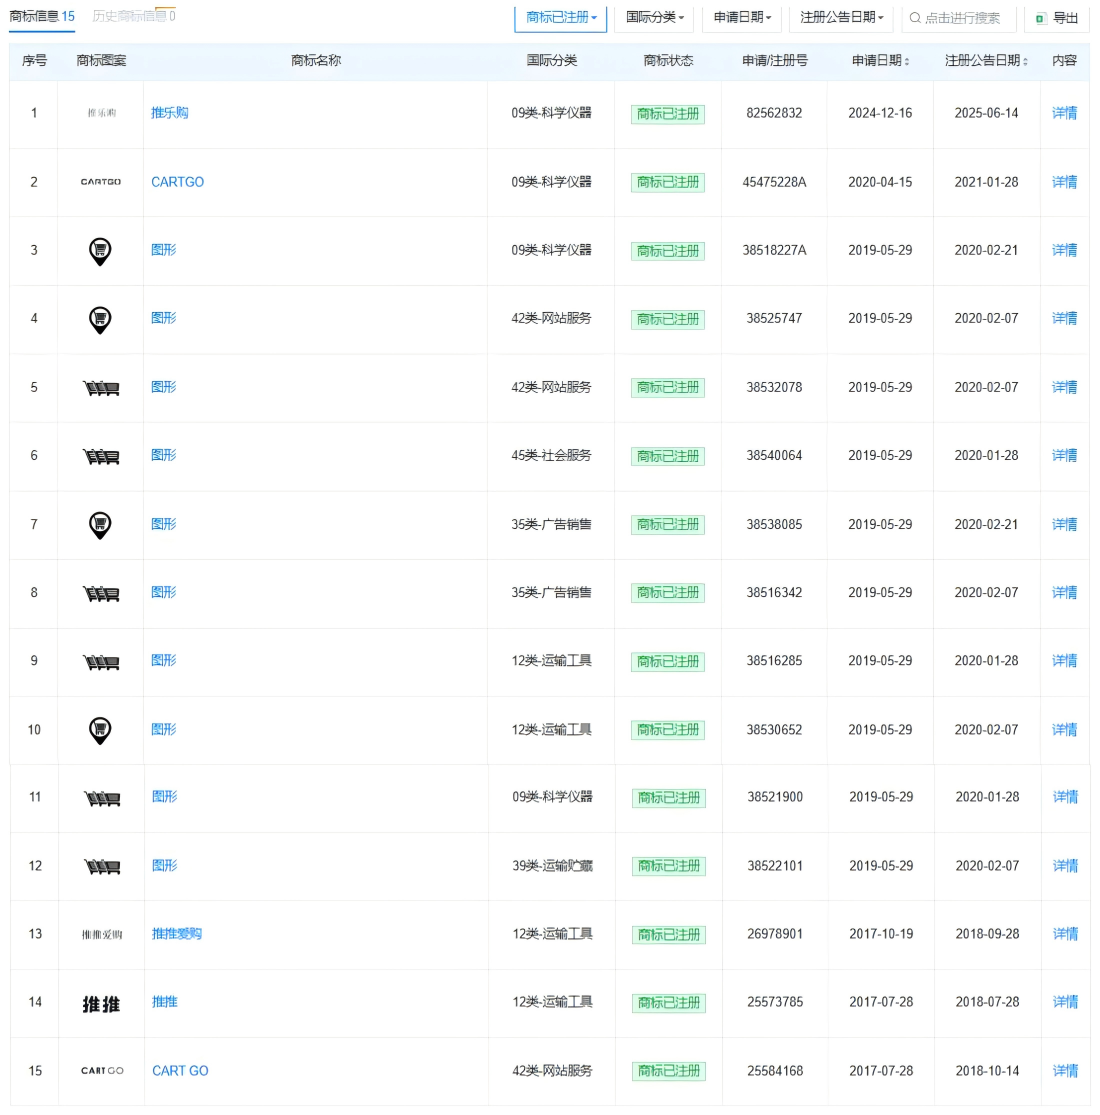Click 详情 for trademark 82562832
Screen dimensions: 1100x1115
click(x=1064, y=113)
